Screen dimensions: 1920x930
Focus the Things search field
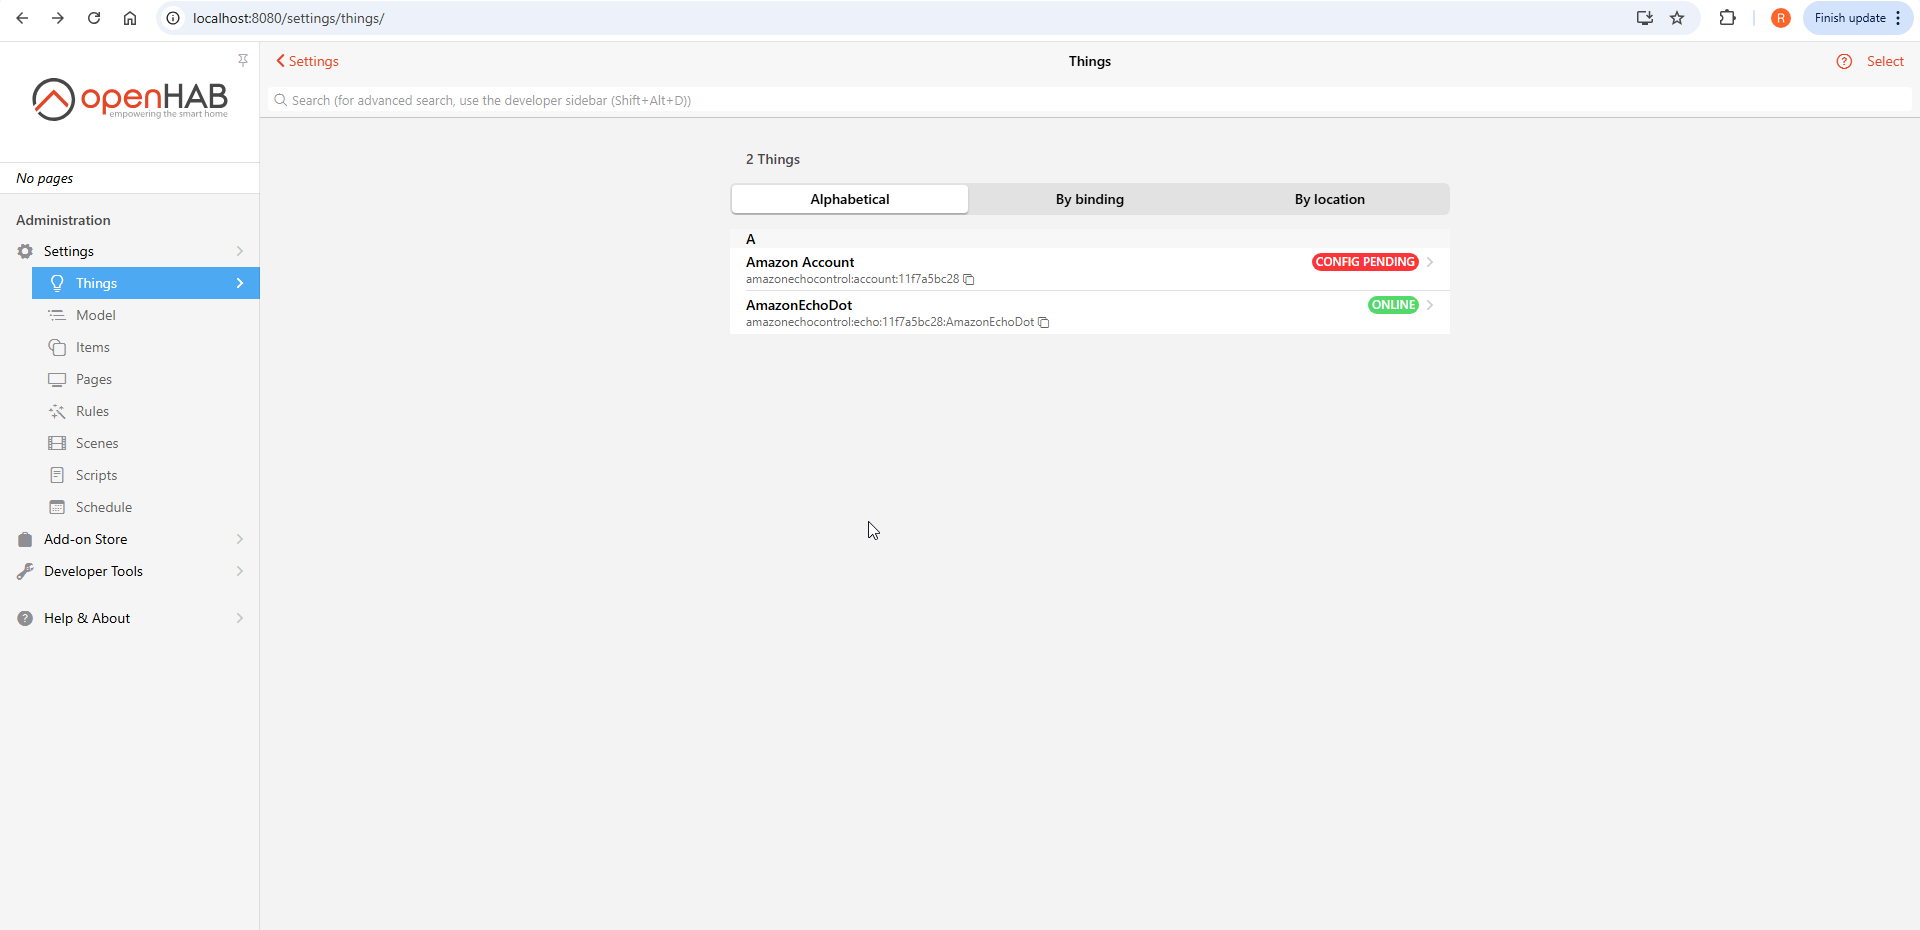click(1090, 100)
